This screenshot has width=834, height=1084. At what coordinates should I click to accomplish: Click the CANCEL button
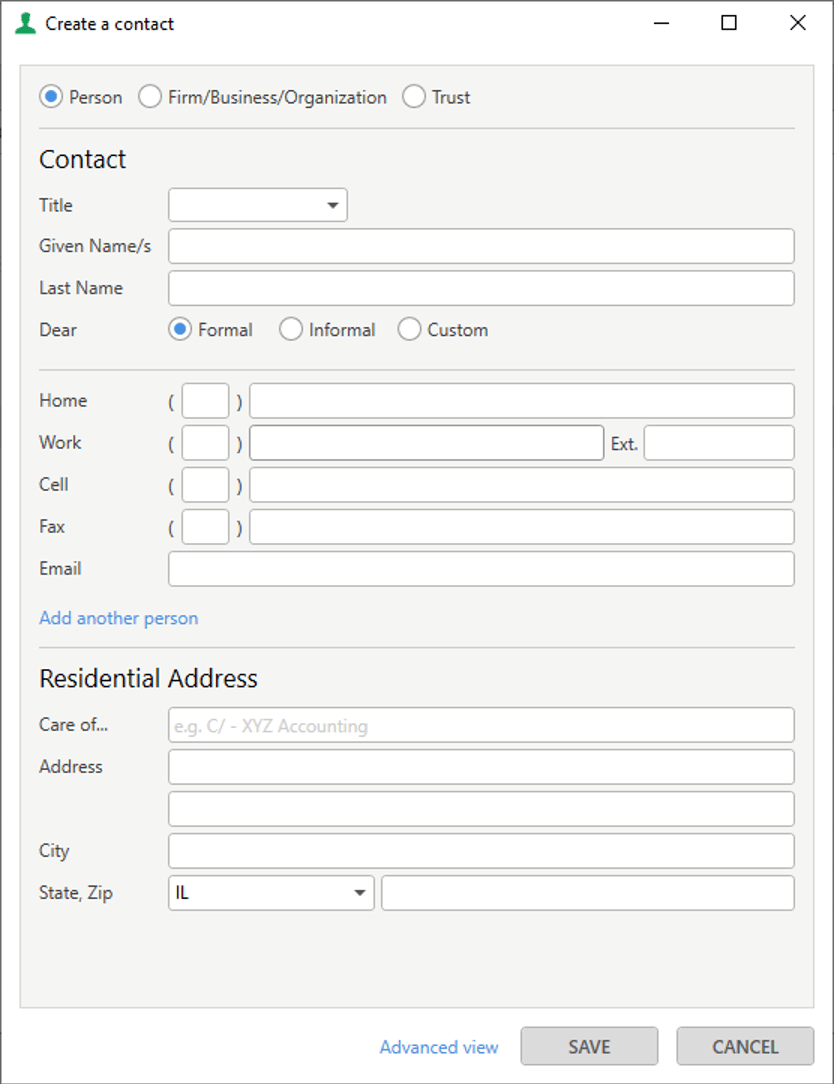pos(745,1047)
